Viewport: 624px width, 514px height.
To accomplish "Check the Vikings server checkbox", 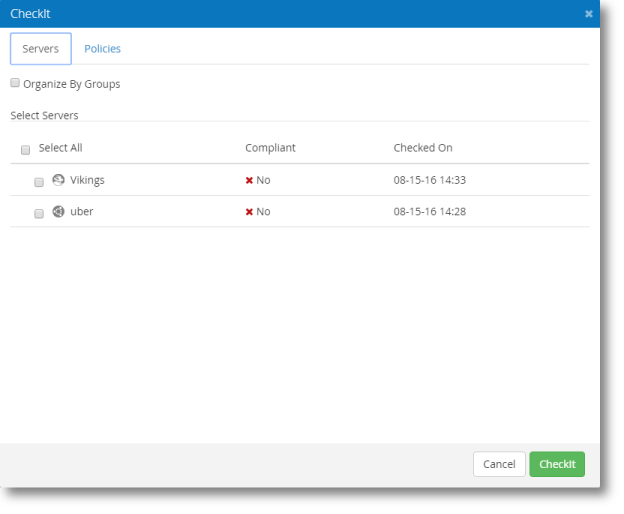I will point(39,182).
